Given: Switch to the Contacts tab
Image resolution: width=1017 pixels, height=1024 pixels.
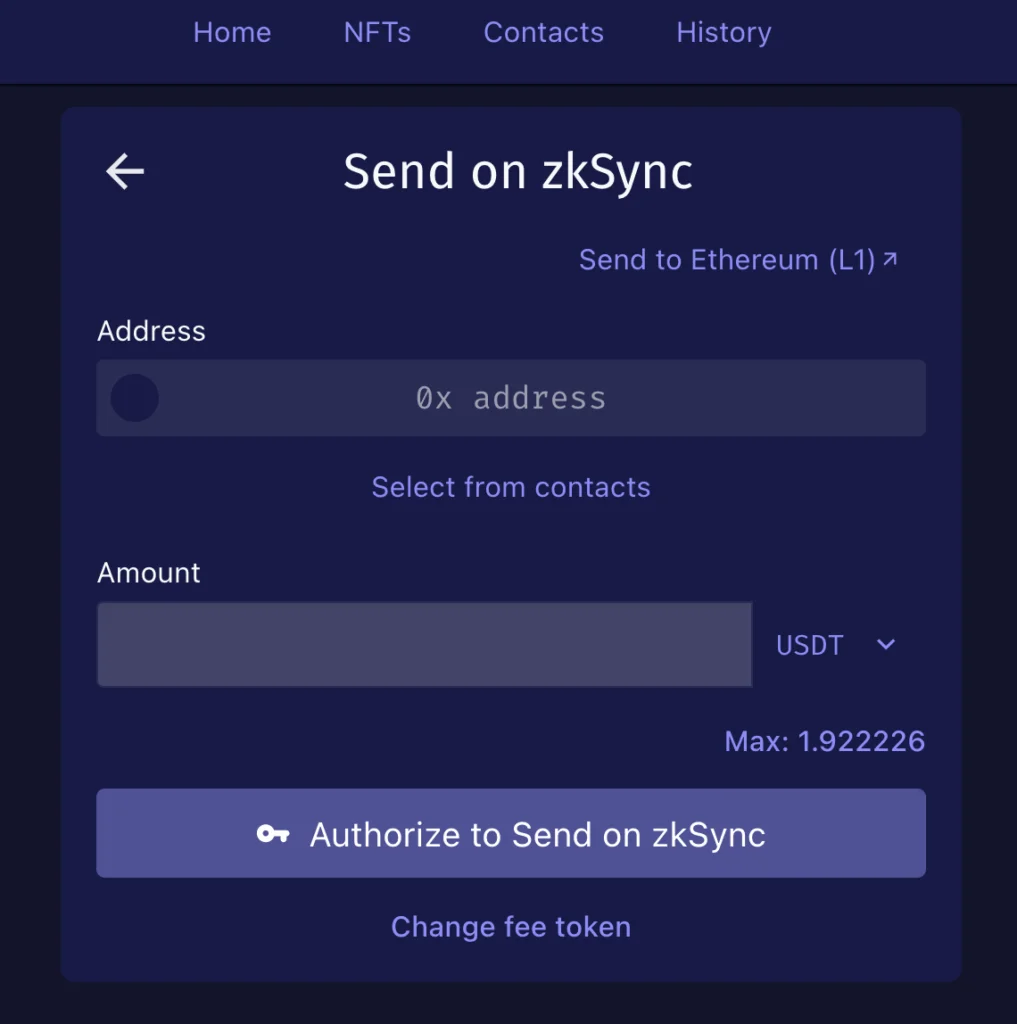Looking at the screenshot, I should (x=543, y=32).
